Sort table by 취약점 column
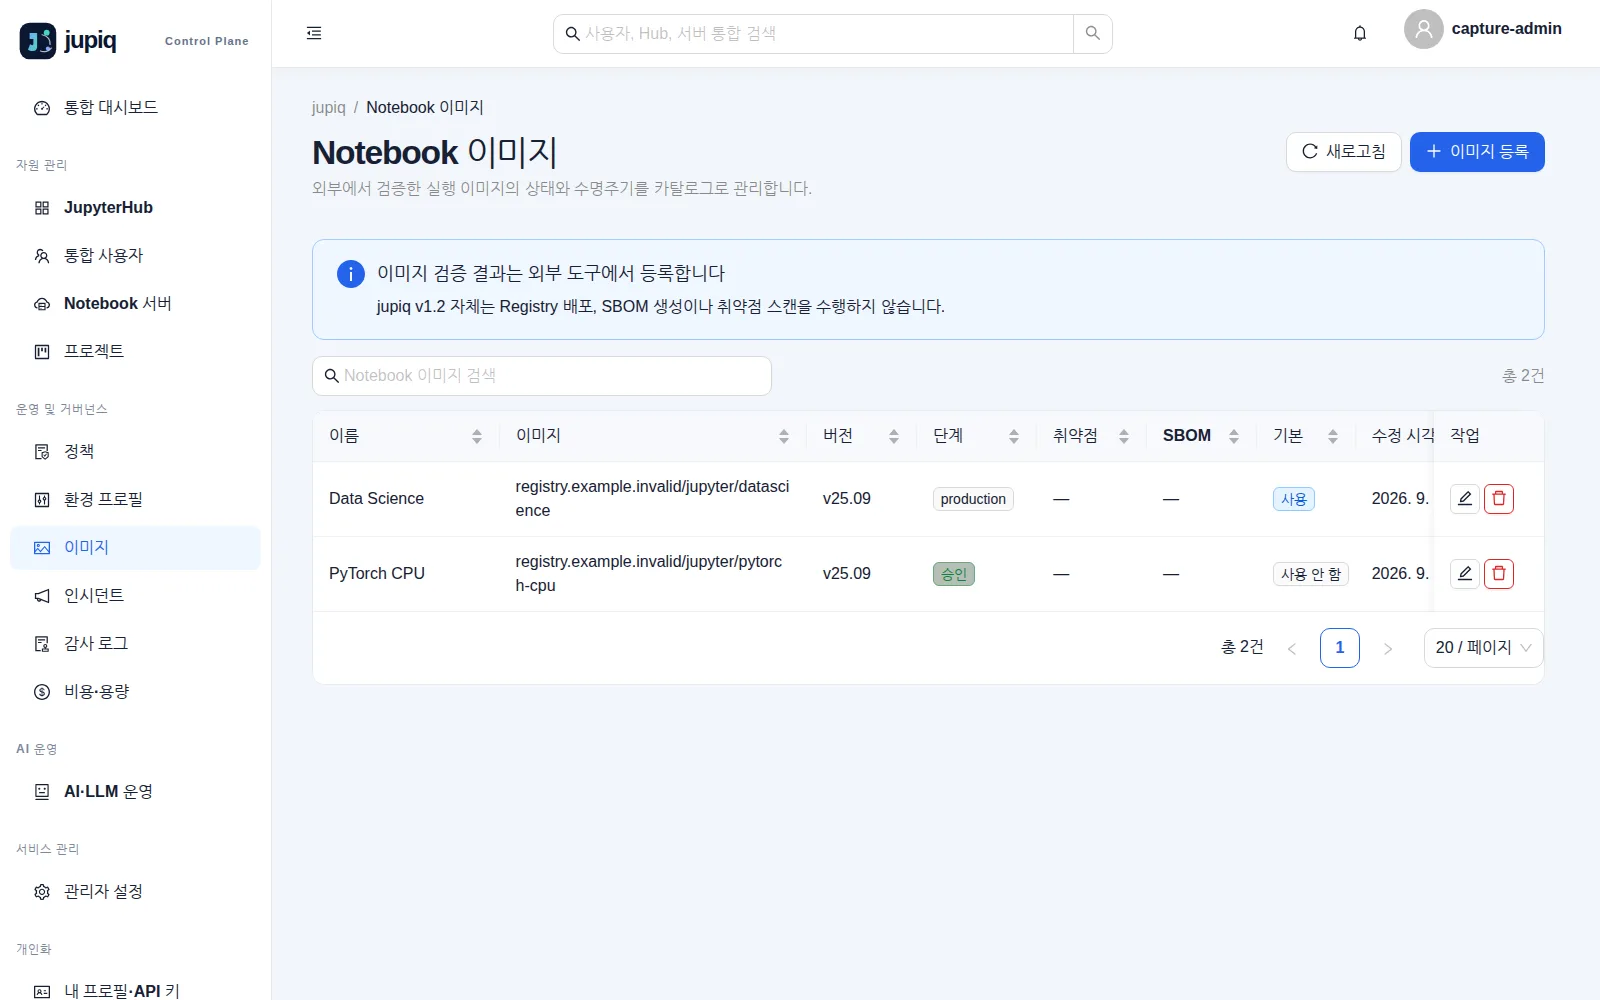The width and height of the screenshot is (1600, 1000). [x=1091, y=436]
